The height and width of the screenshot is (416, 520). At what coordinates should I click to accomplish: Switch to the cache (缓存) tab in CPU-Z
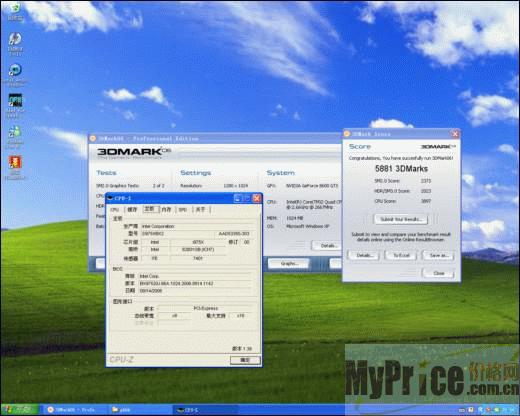[x=132, y=210]
